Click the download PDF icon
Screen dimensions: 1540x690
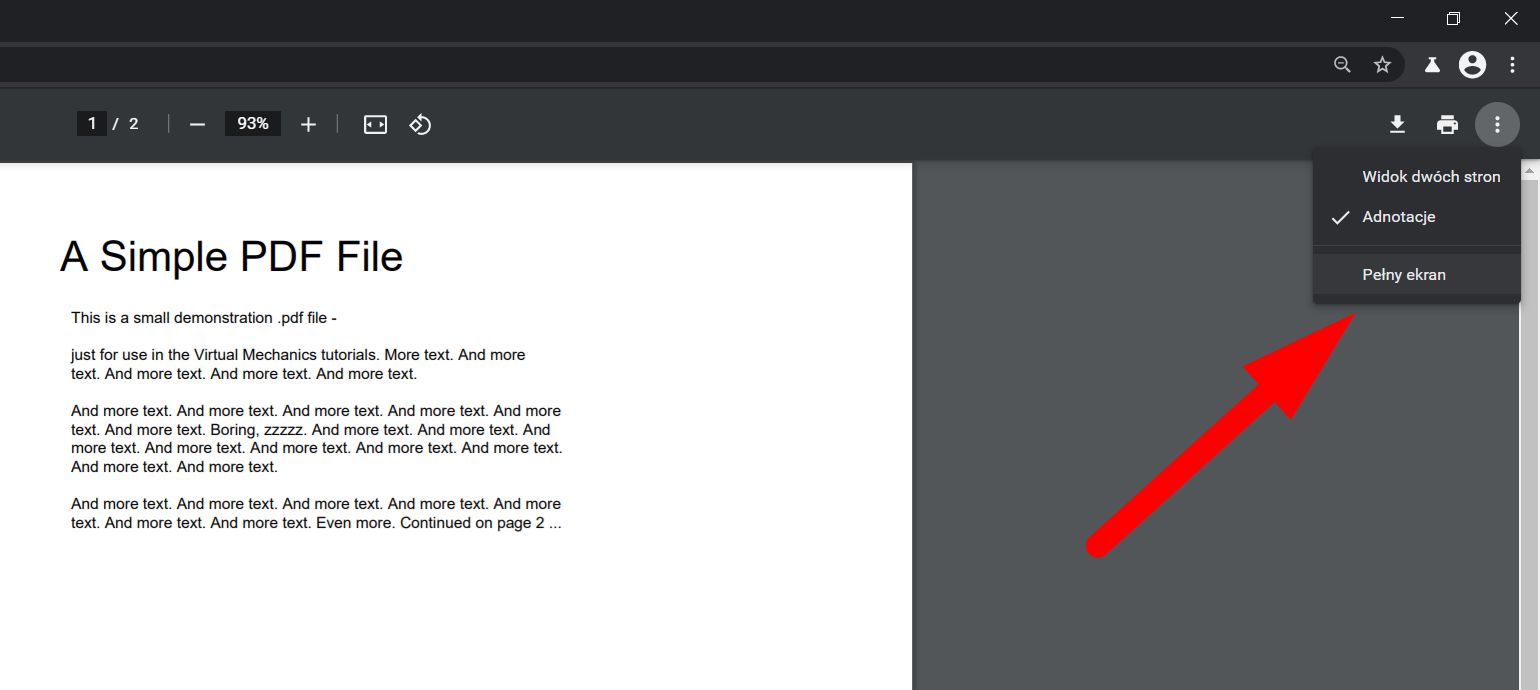[1396, 124]
